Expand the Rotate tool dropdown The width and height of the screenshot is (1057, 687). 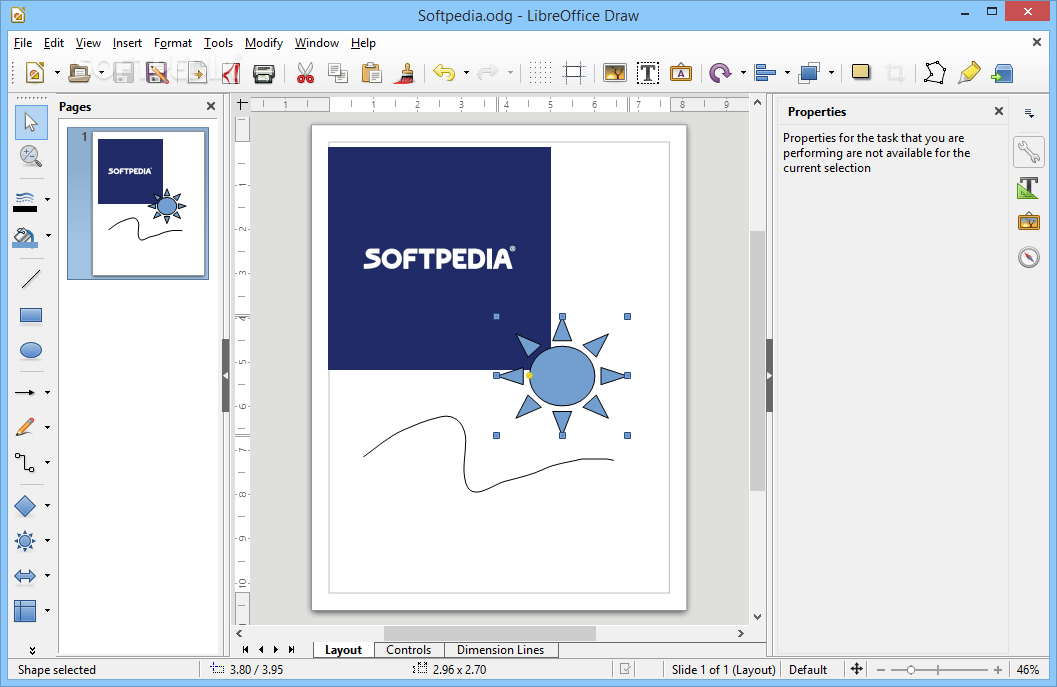[x=743, y=73]
